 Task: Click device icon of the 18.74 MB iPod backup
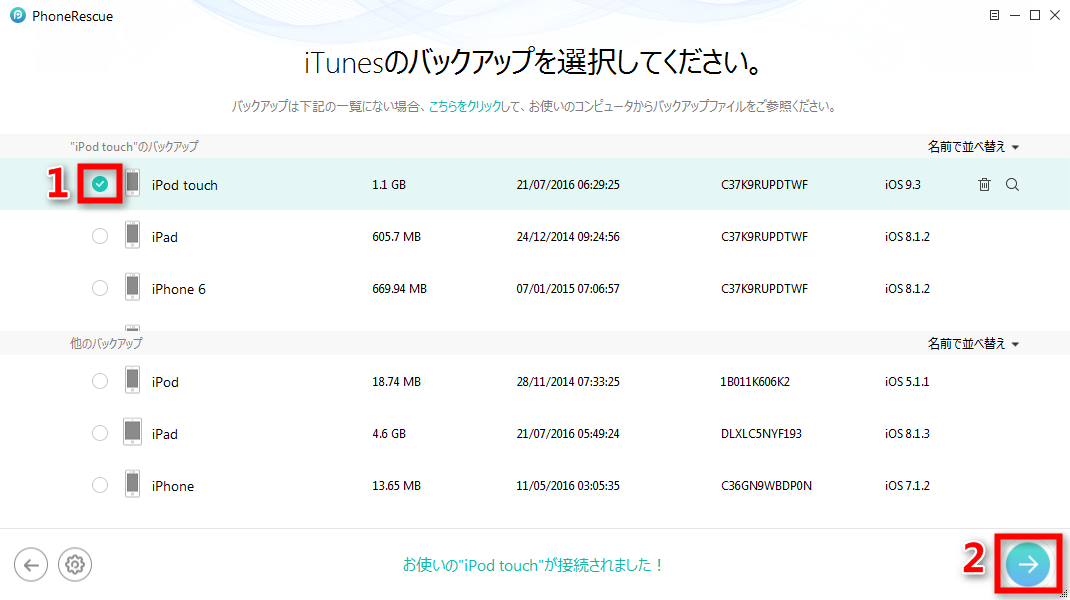[132, 380]
